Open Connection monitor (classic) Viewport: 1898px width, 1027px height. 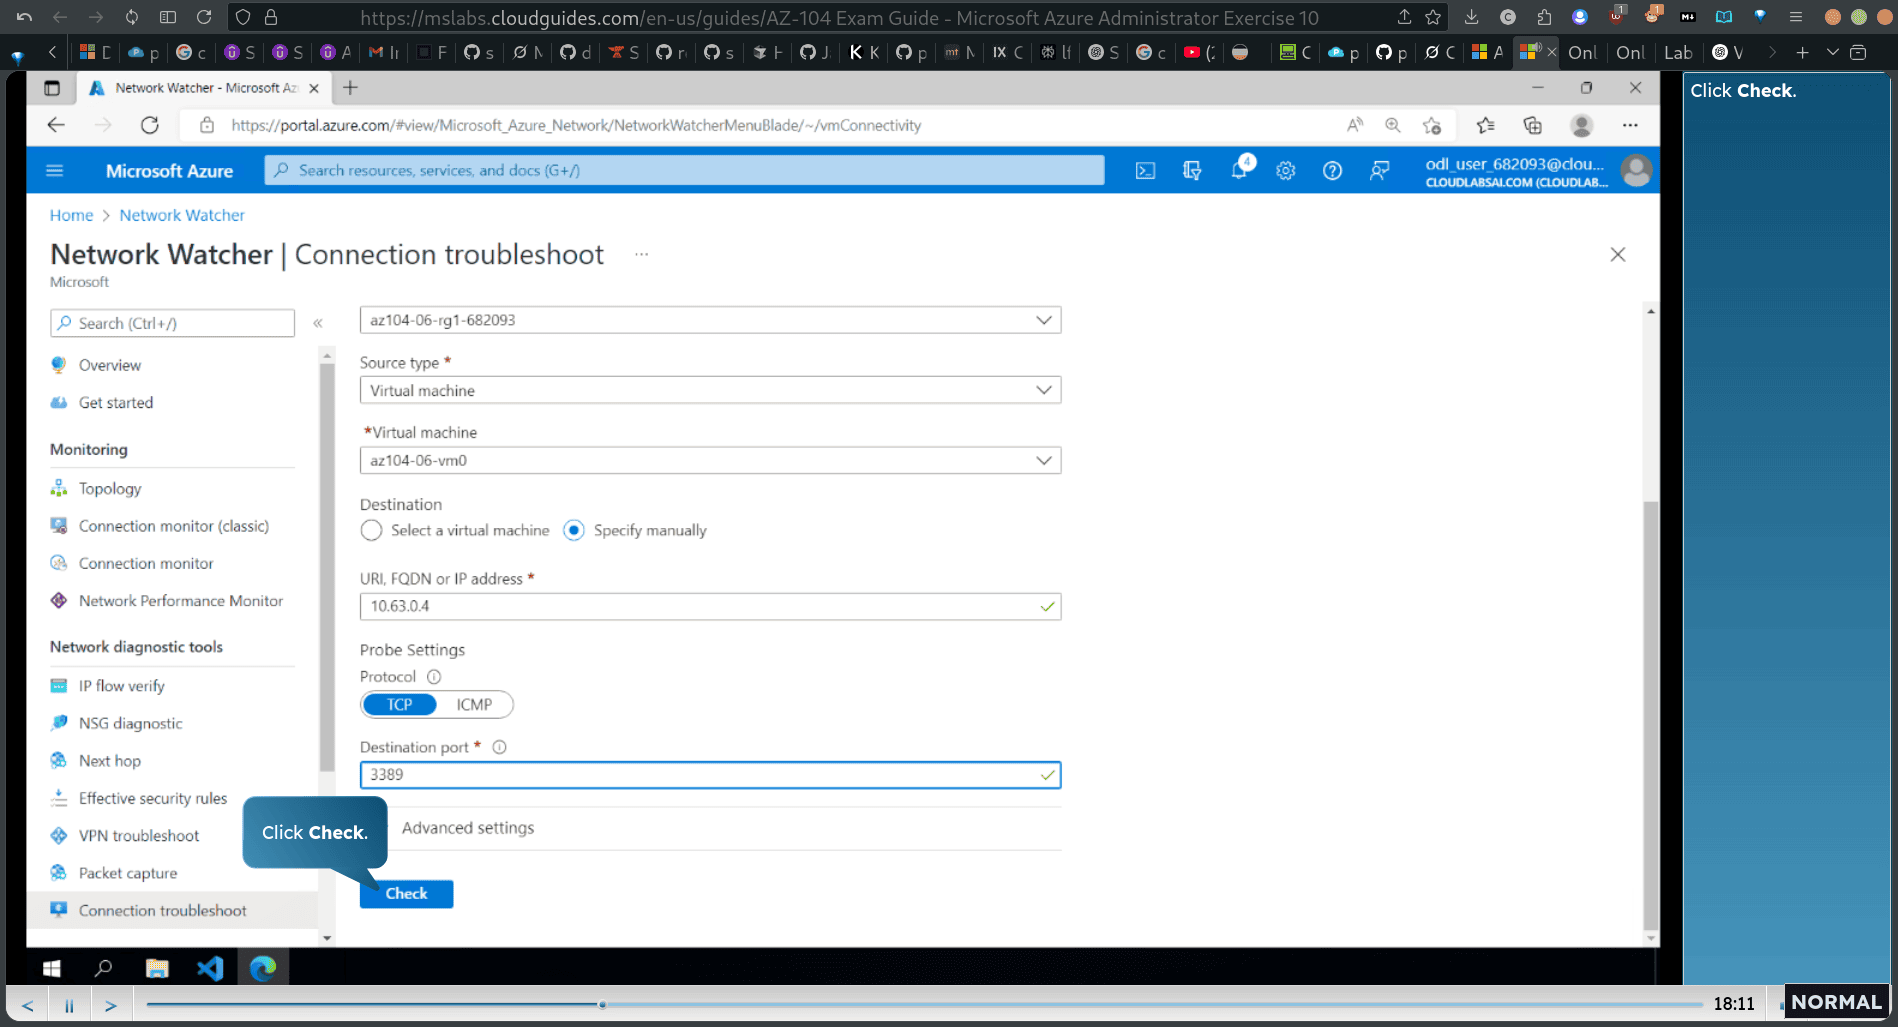tap(173, 526)
